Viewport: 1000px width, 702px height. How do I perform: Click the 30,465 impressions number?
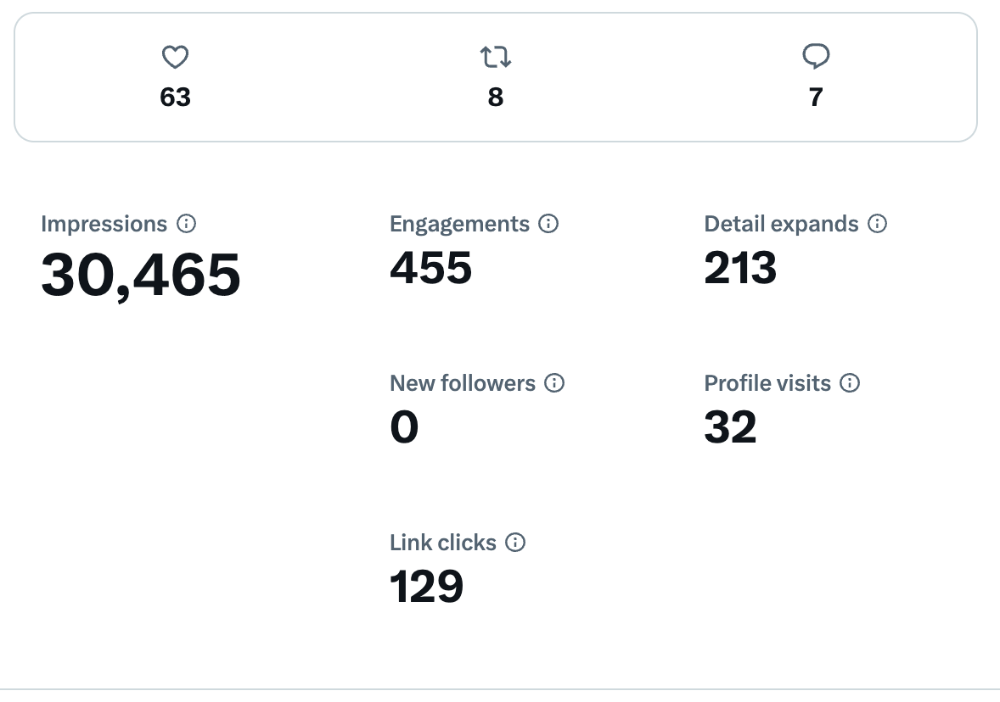[x=141, y=275]
